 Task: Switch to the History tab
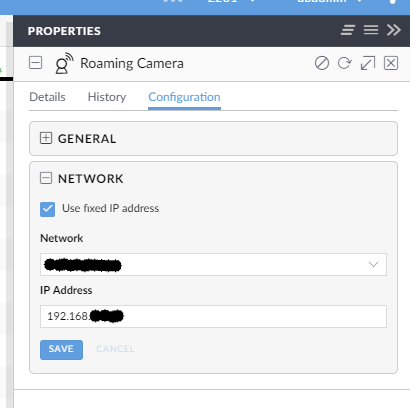[107, 97]
